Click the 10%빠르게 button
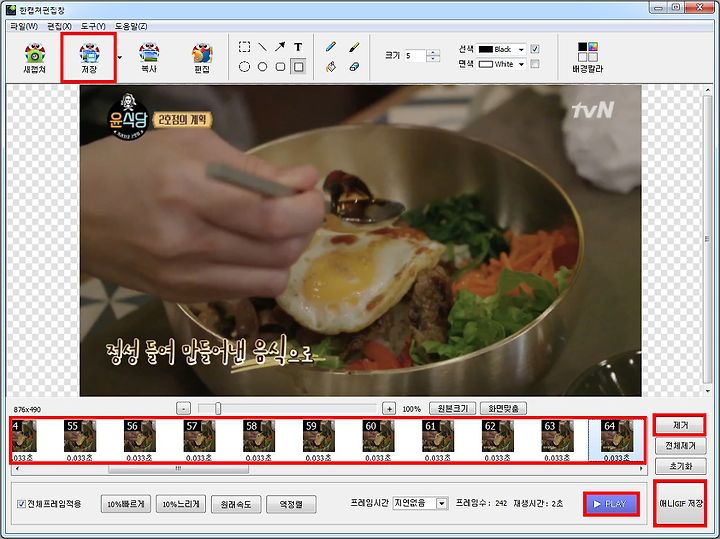720x539 pixels. pyautogui.click(x=125, y=504)
